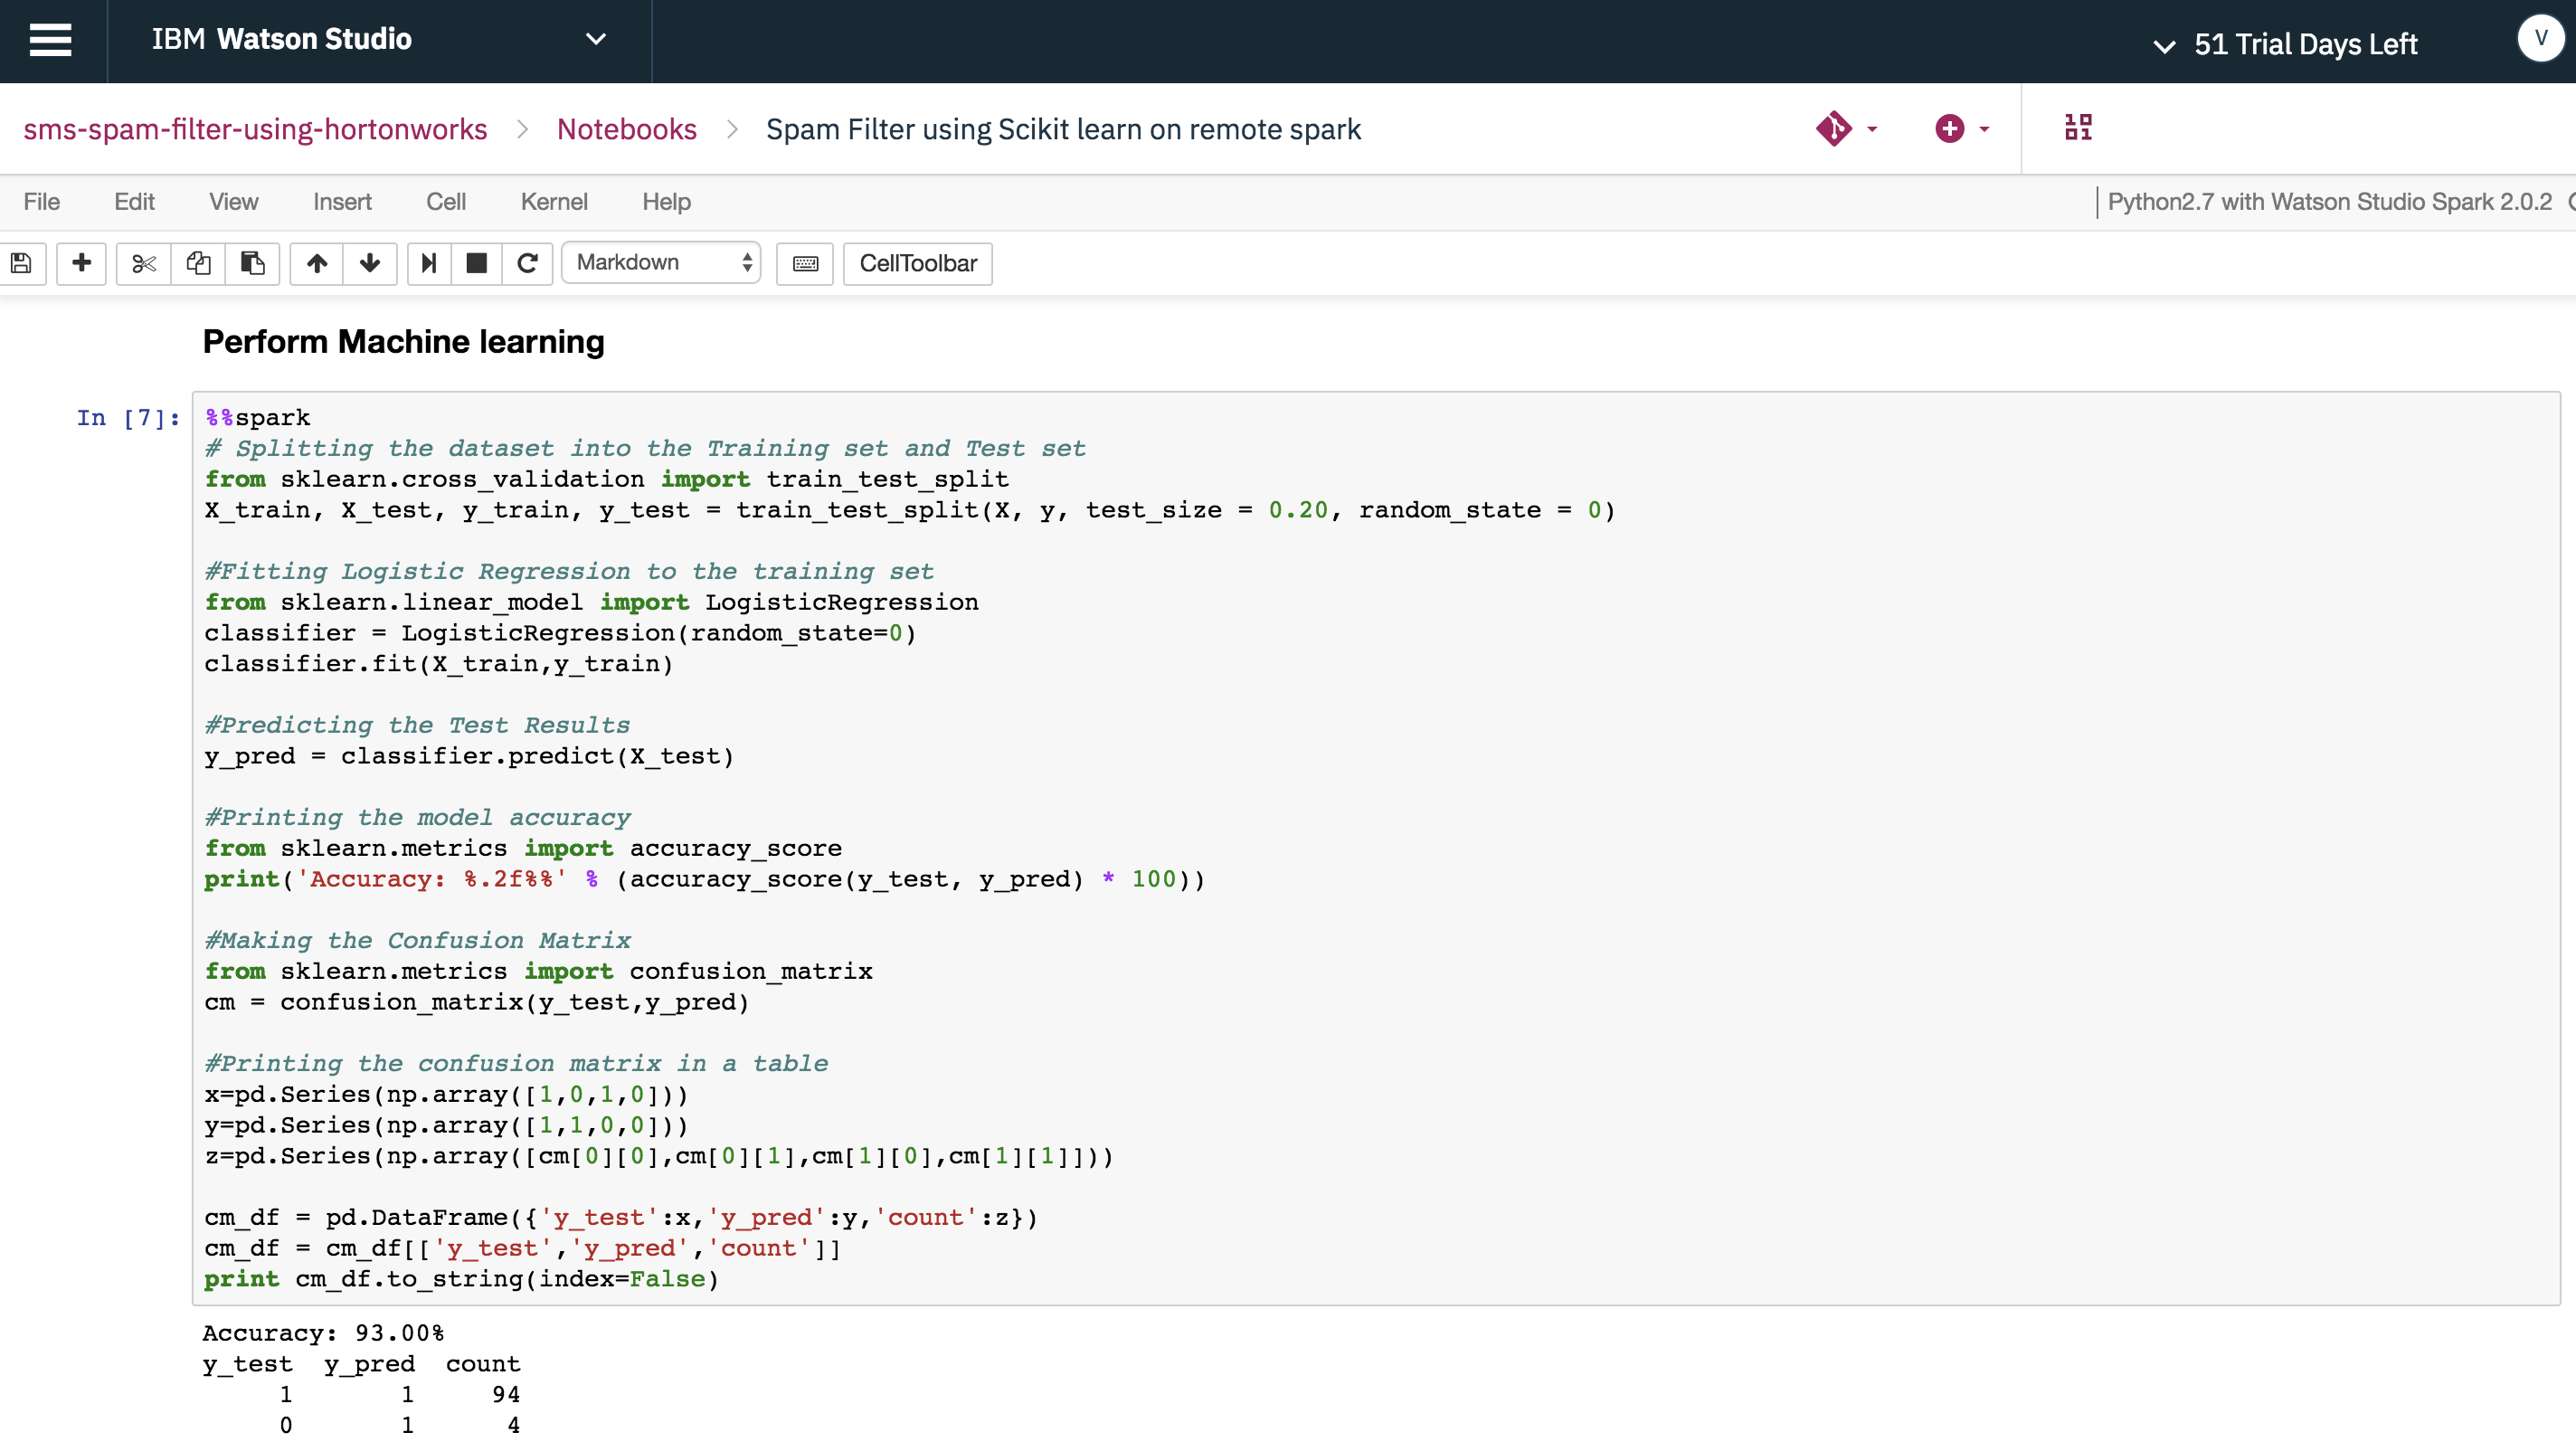
Task: Go to the Notebooks breadcrumb link
Action: (626, 129)
